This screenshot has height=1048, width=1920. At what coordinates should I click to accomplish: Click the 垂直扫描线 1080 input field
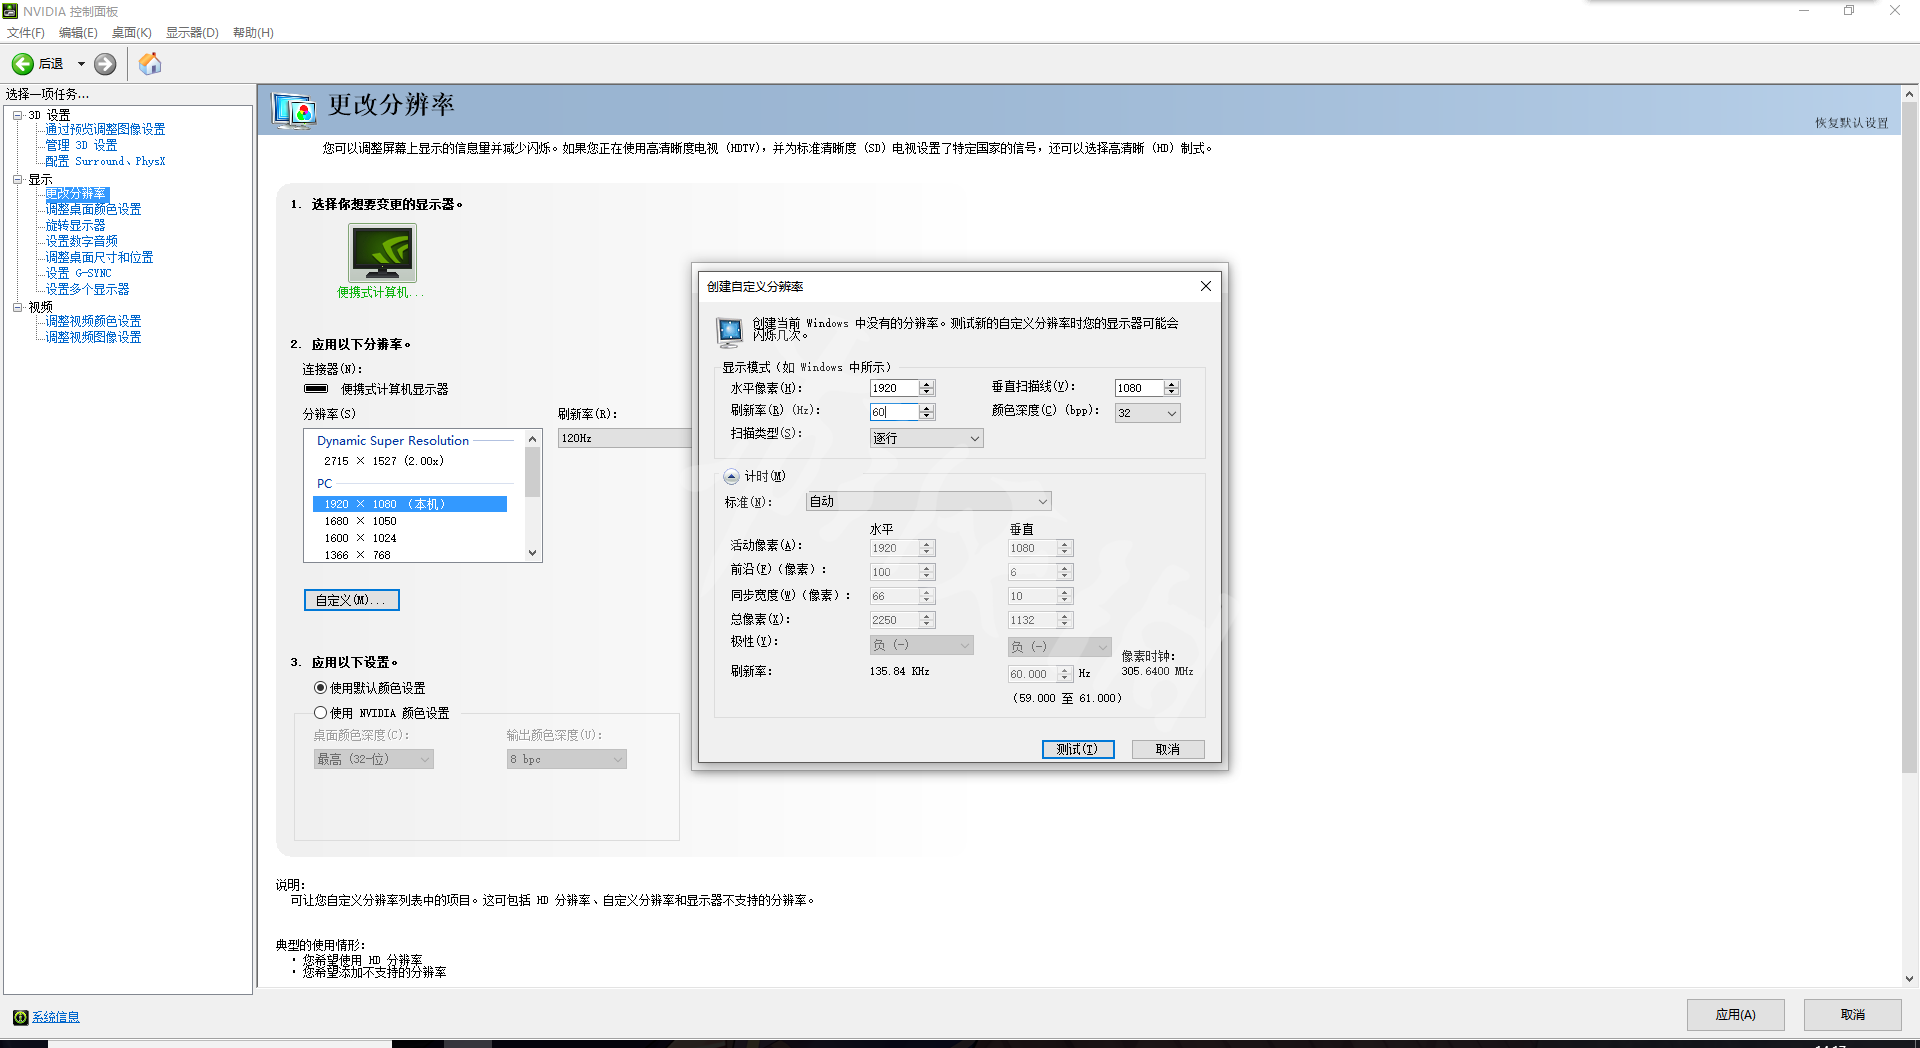1139,388
